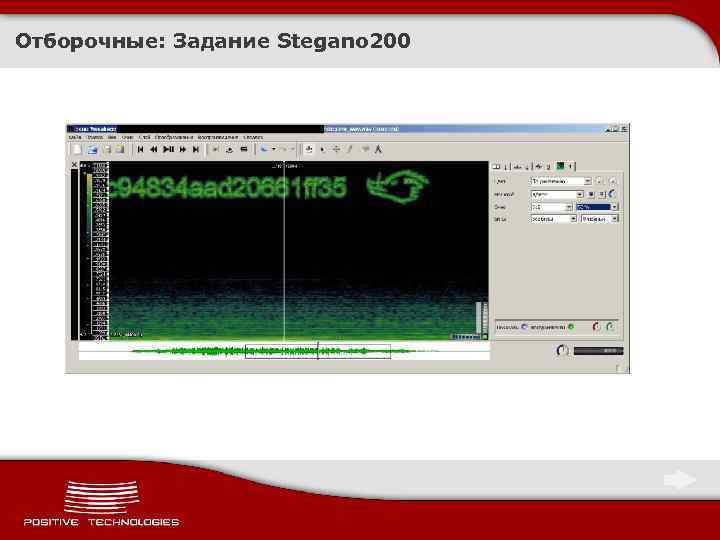
Task: Open the window size dropdown
Action: [x=551, y=208]
